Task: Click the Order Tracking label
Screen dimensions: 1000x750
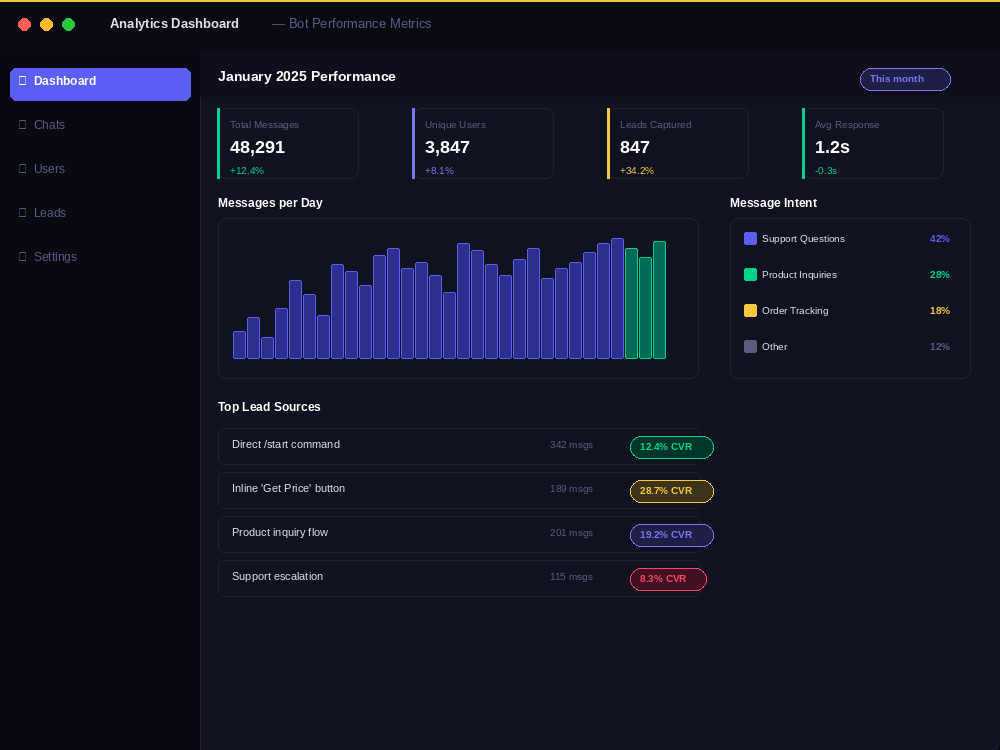Action: tap(795, 311)
